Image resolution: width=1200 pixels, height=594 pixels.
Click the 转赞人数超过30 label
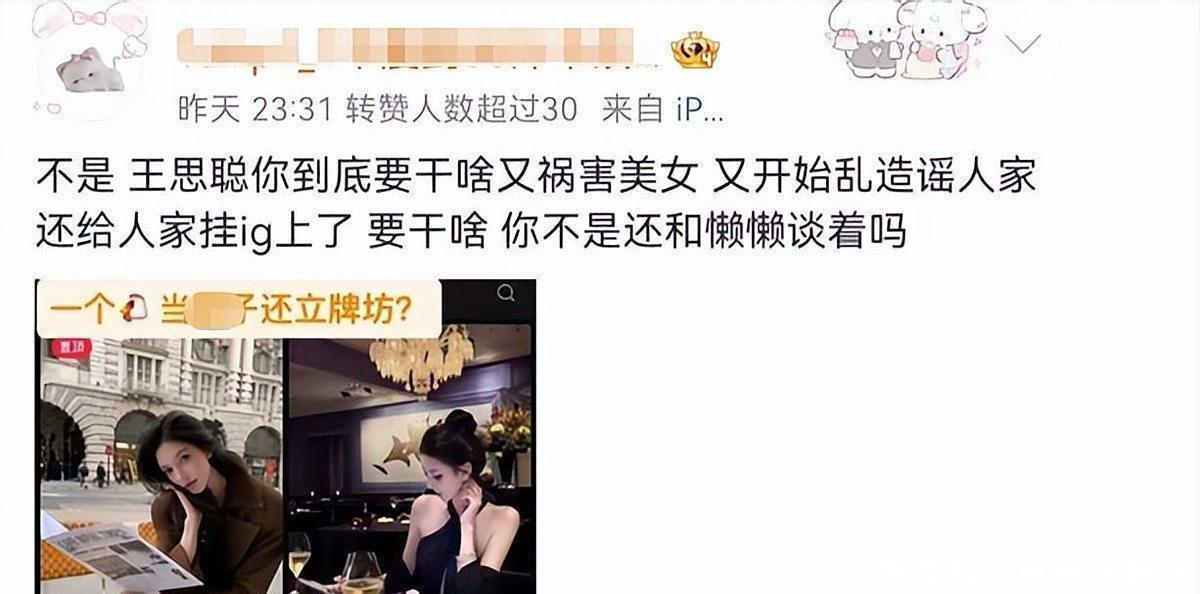(x=463, y=110)
